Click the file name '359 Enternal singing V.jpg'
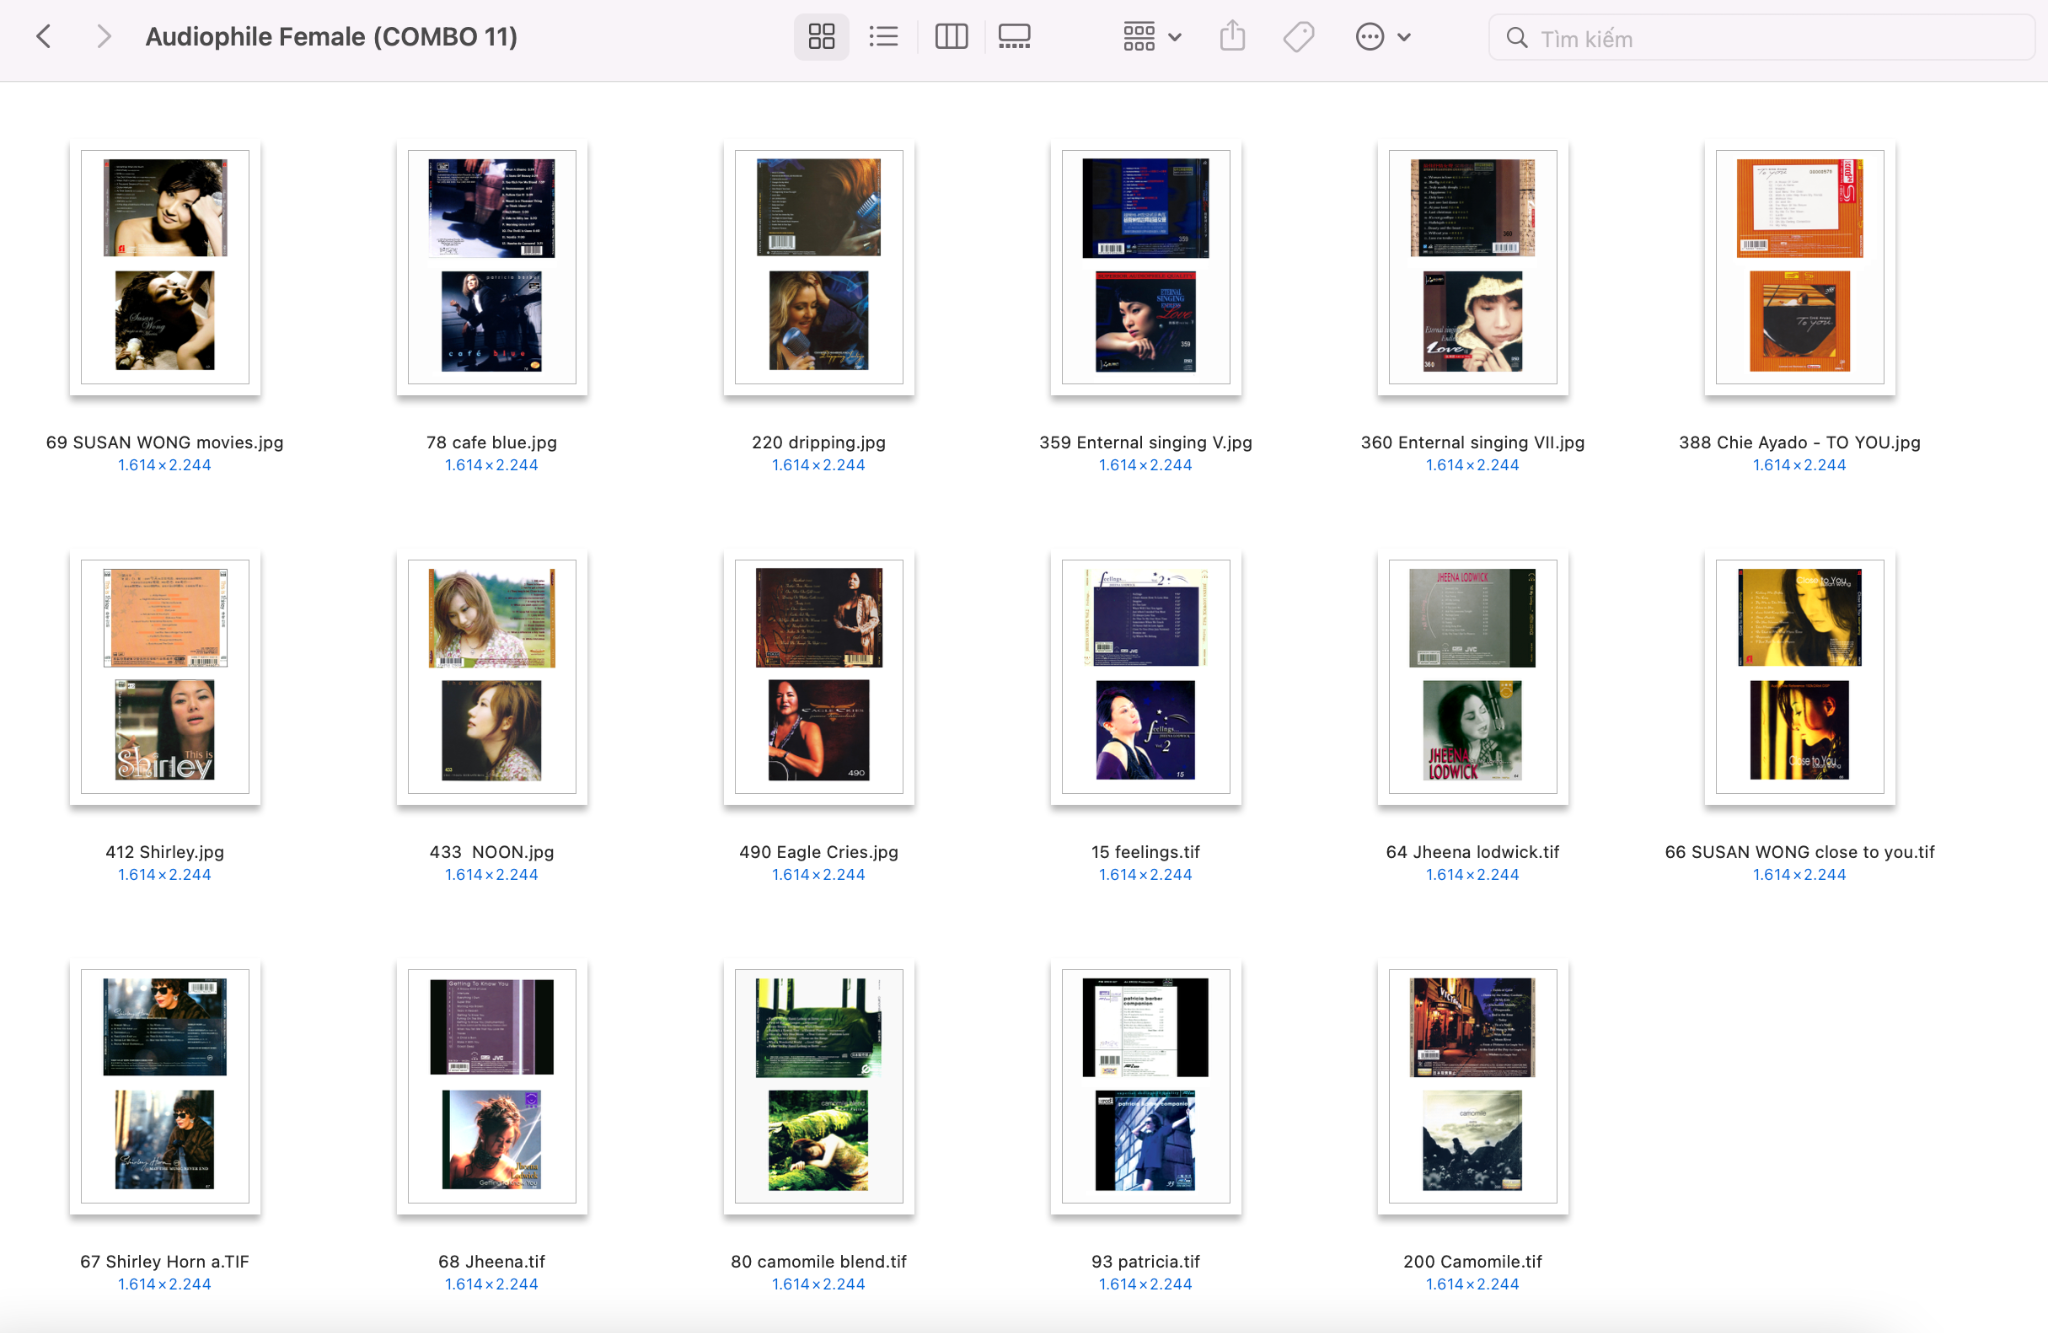This screenshot has width=2048, height=1333. coord(1146,442)
